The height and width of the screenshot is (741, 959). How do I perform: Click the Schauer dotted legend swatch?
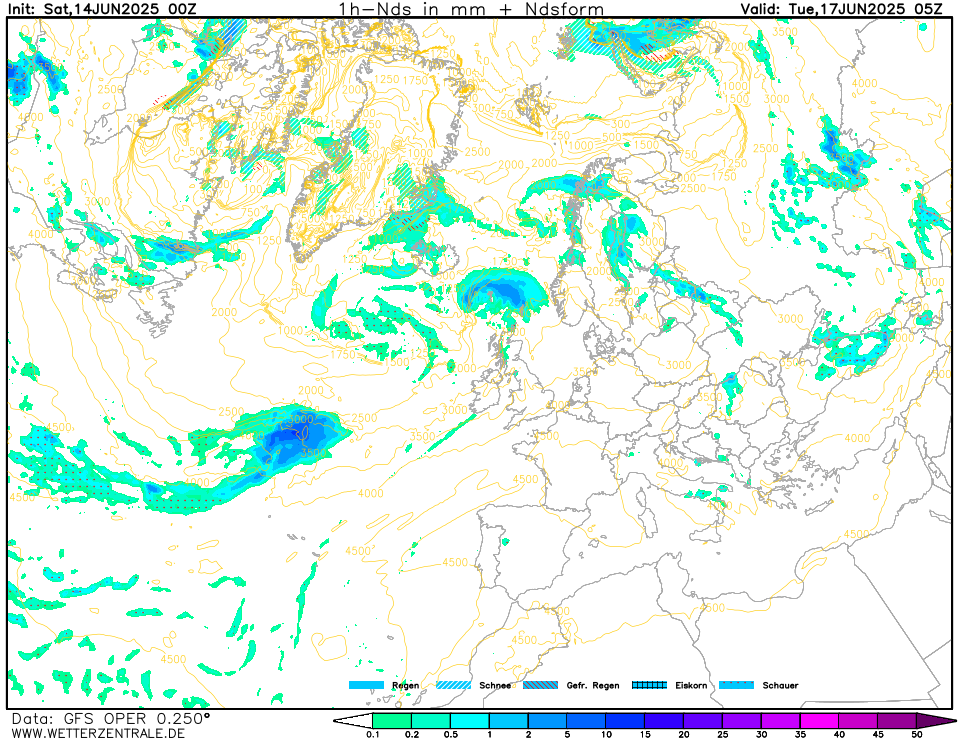tap(736, 685)
